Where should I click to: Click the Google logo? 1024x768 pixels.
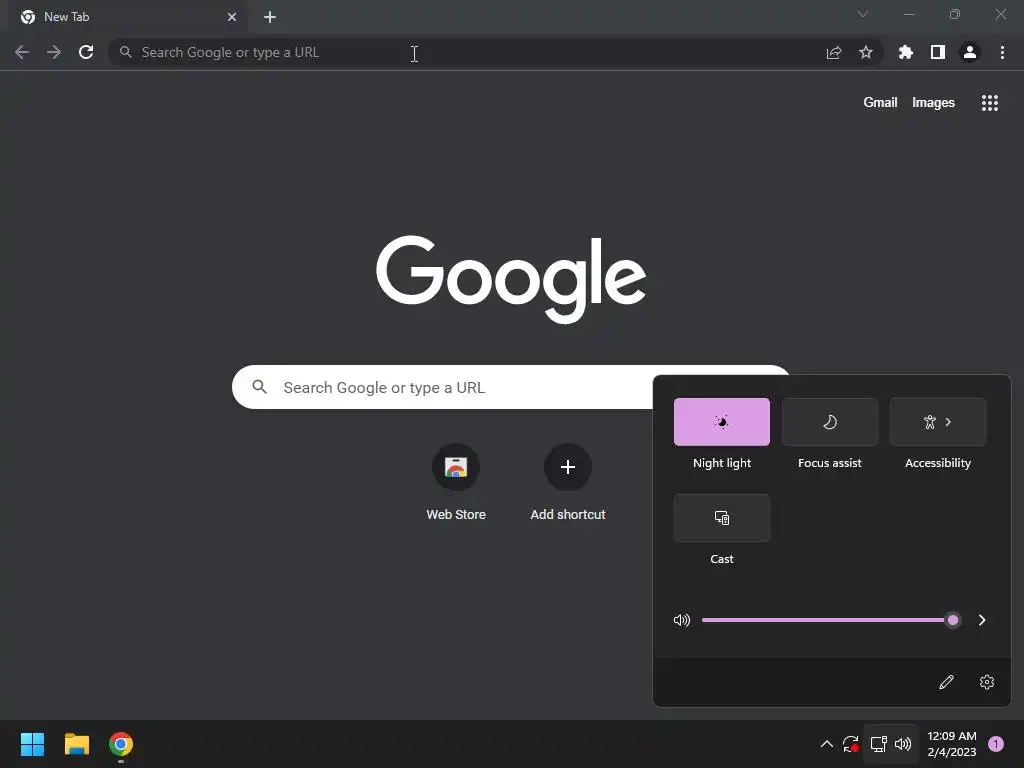[x=511, y=279]
